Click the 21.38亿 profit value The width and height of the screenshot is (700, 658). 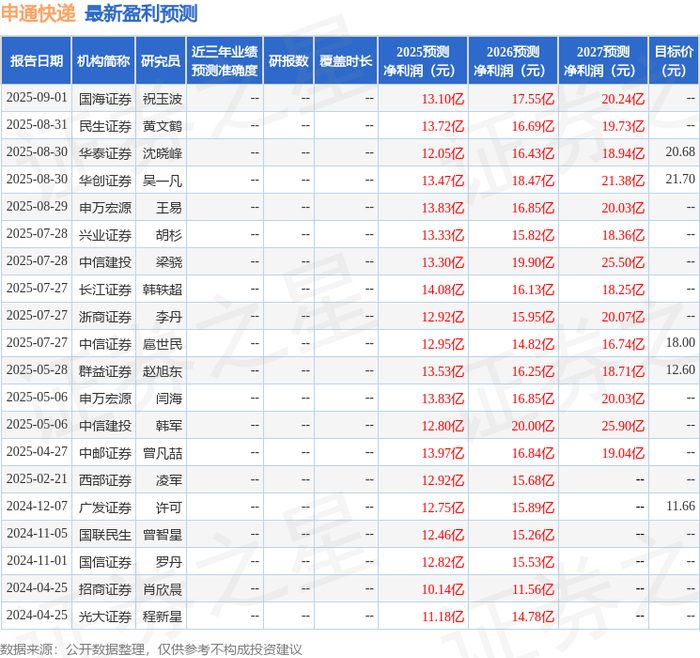[623, 180]
